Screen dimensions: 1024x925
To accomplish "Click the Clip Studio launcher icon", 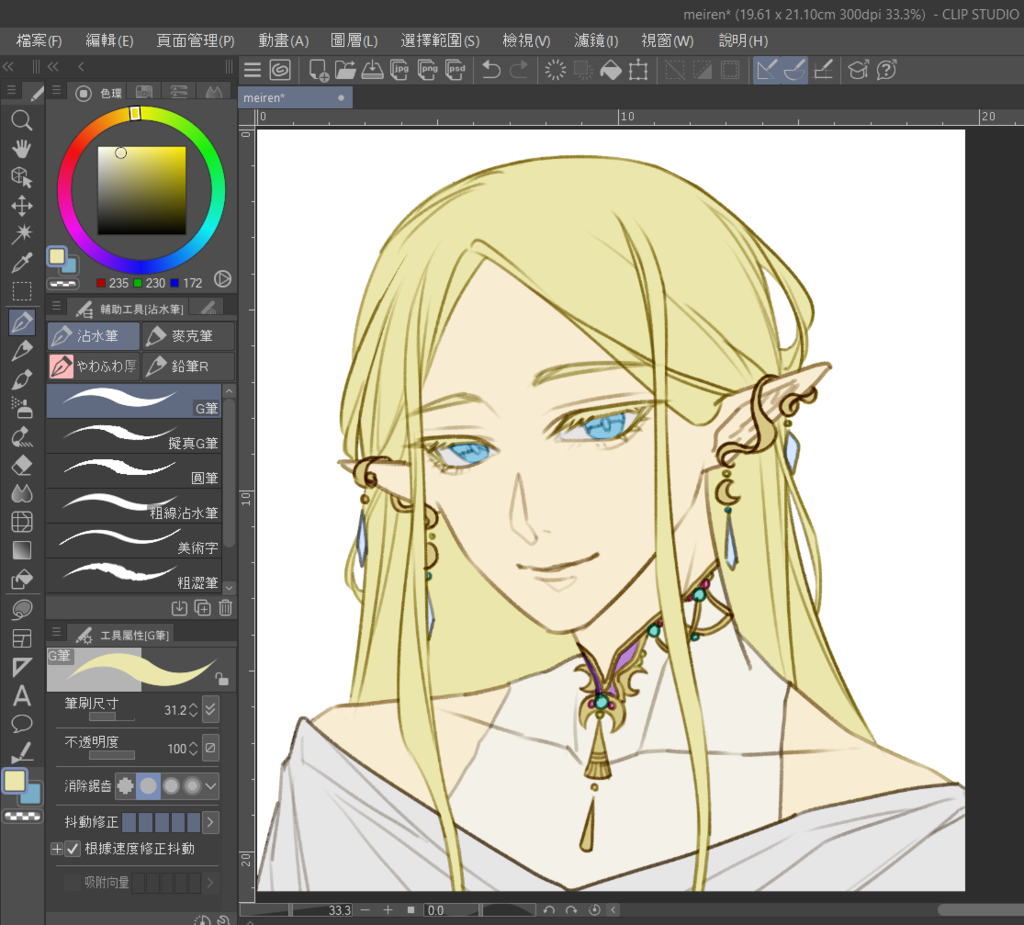I will coord(280,70).
